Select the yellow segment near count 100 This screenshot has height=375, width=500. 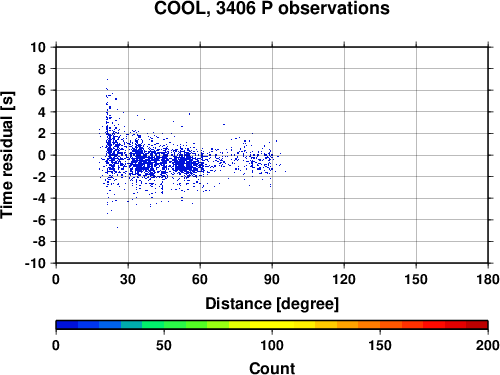click(272, 325)
